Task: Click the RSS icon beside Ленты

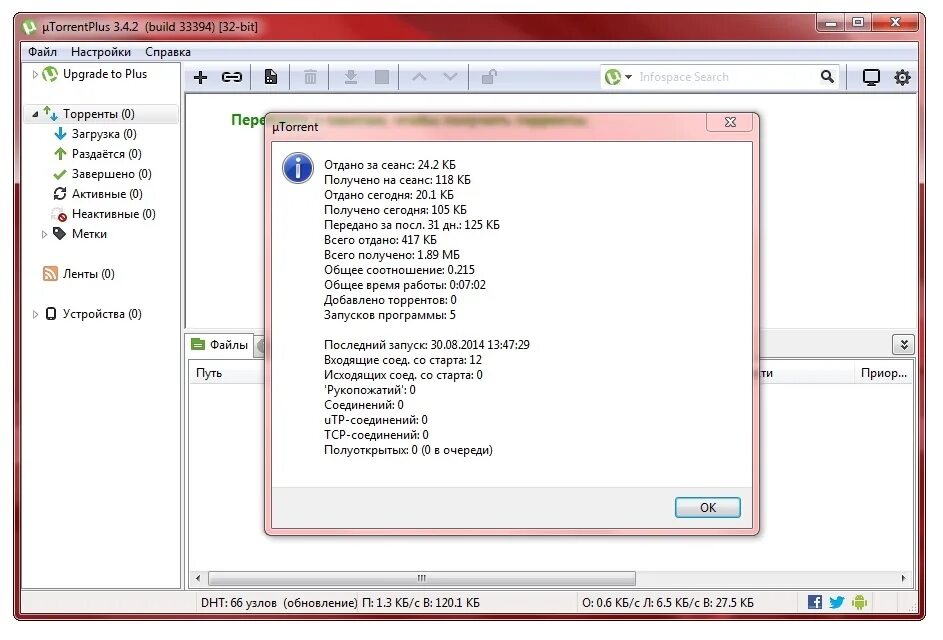Action: click(50, 274)
